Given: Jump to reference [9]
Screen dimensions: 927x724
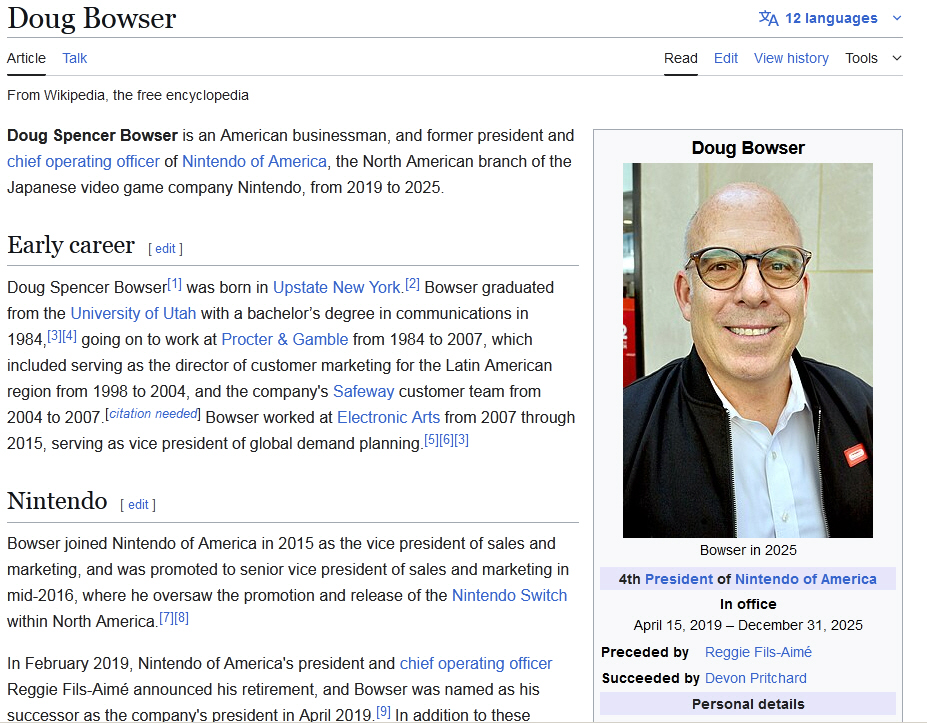Looking at the screenshot, I should coord(383,712).
